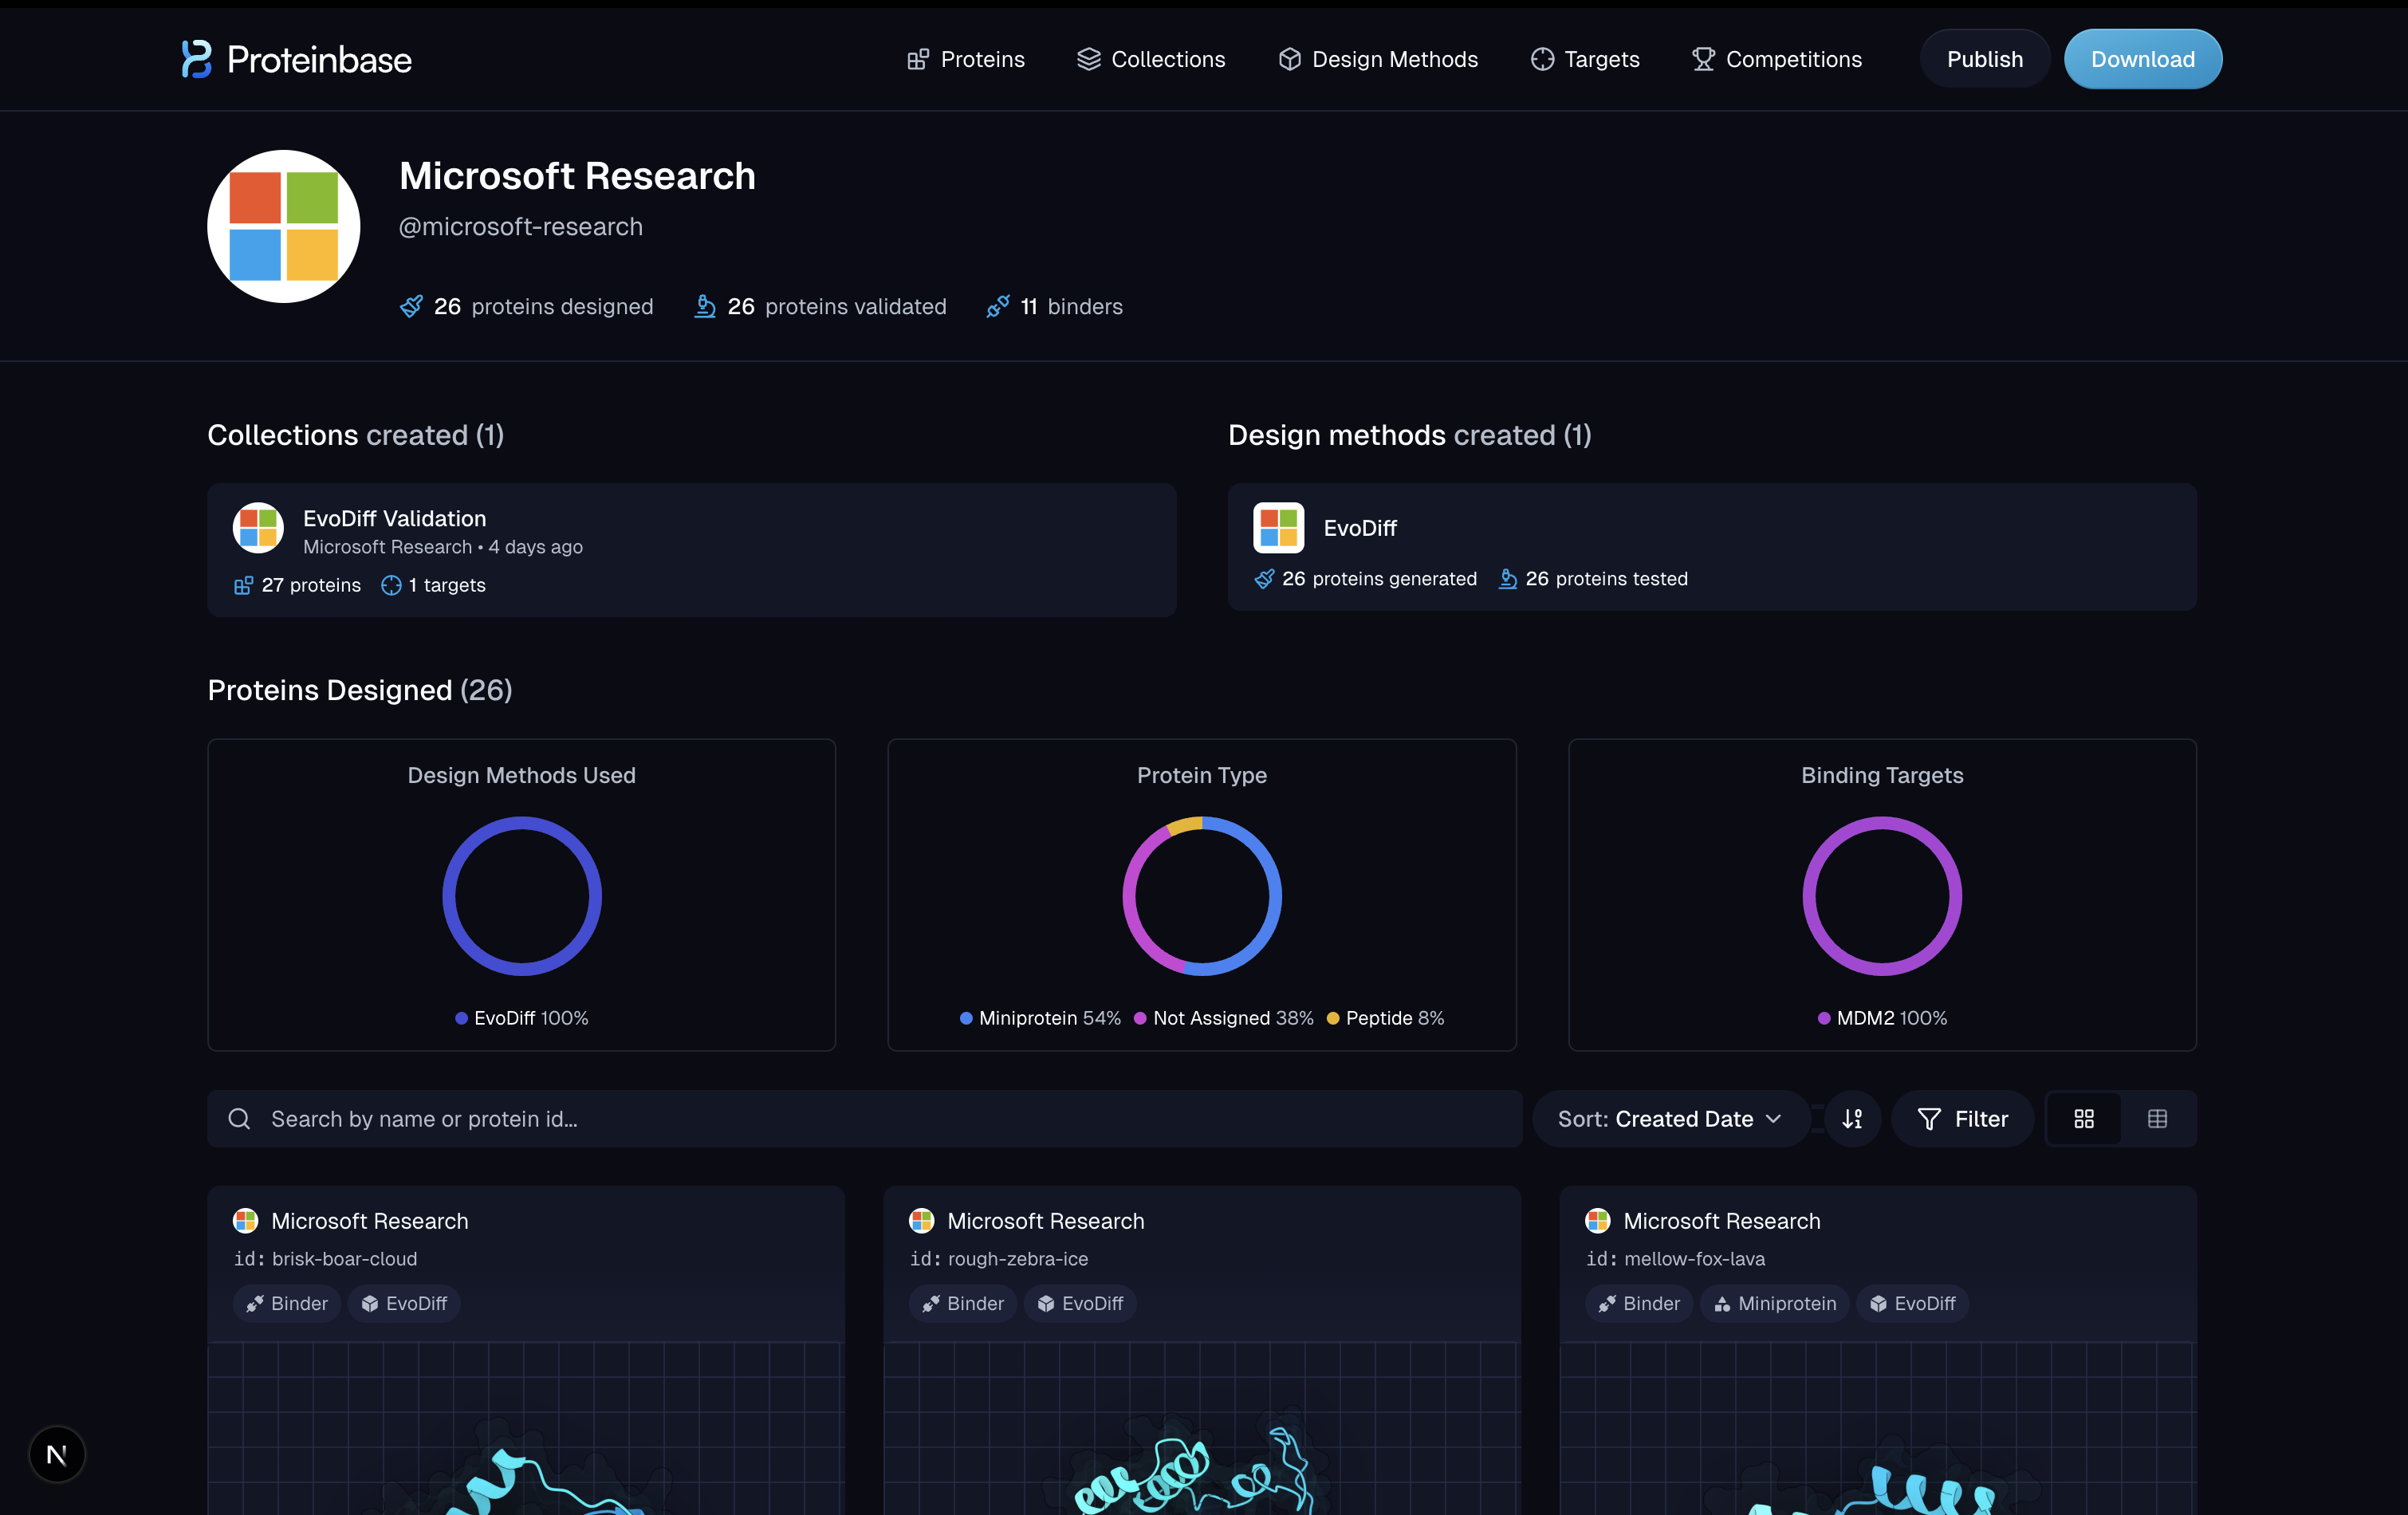
Task: Click the Binding Targets donut chart
Action: point(1882,896)
